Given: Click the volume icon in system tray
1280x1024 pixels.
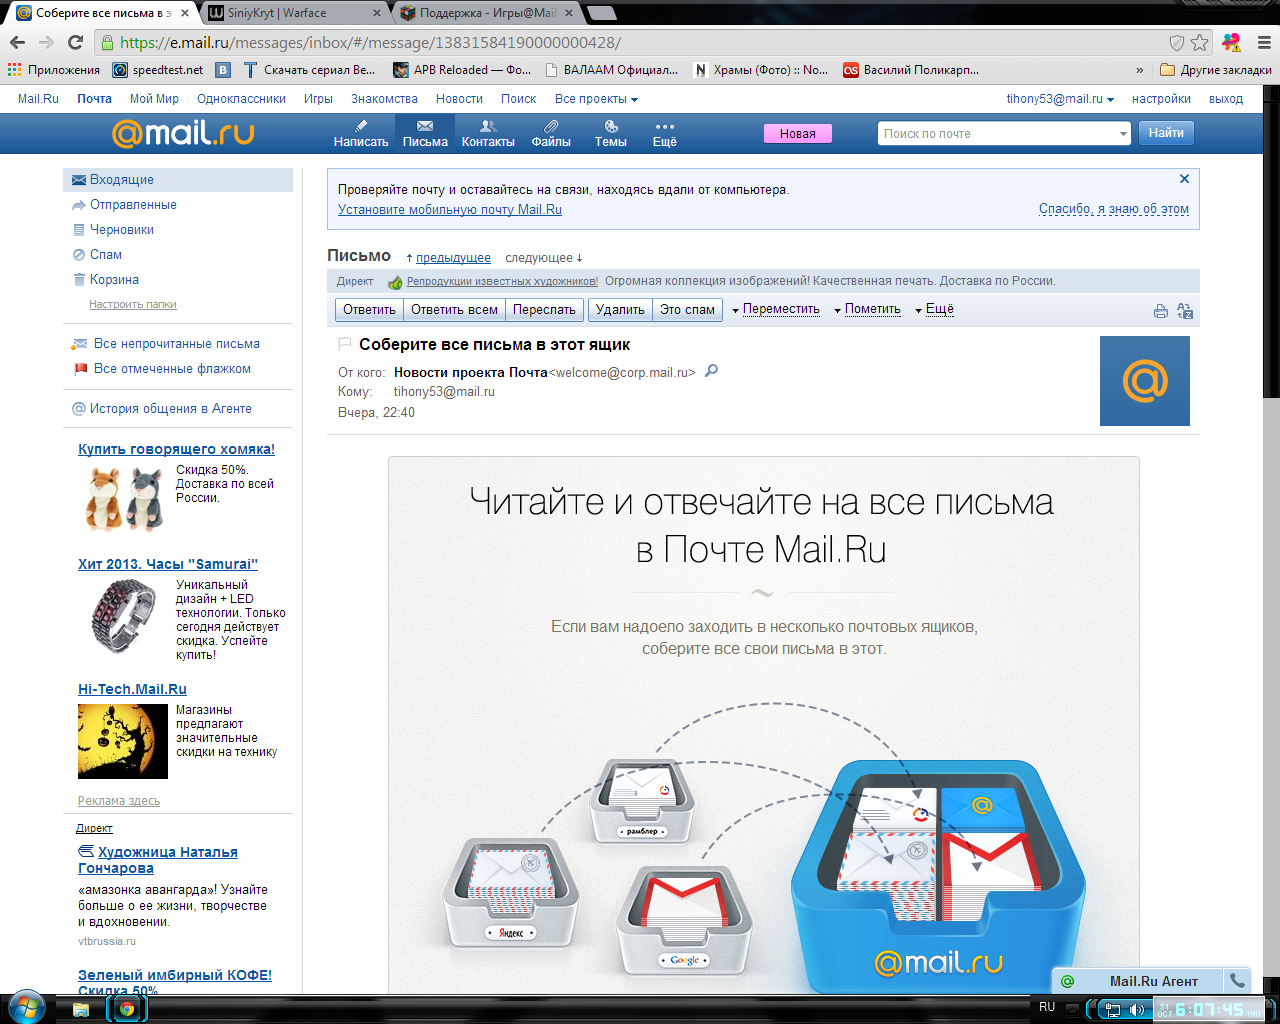Looking at the screenshot, I should click(1136, 1010).
